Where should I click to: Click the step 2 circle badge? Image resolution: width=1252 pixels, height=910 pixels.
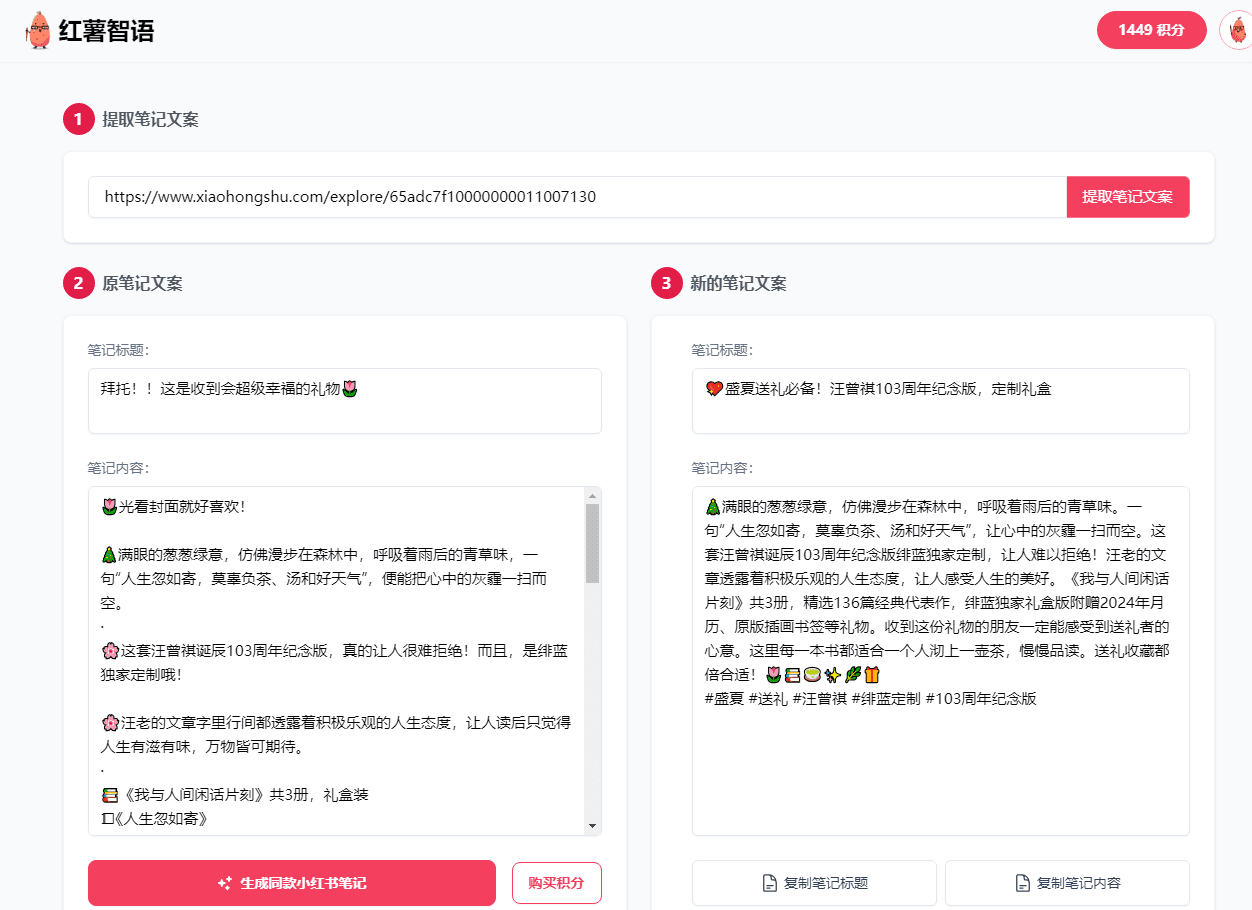[x=78, y=283]
